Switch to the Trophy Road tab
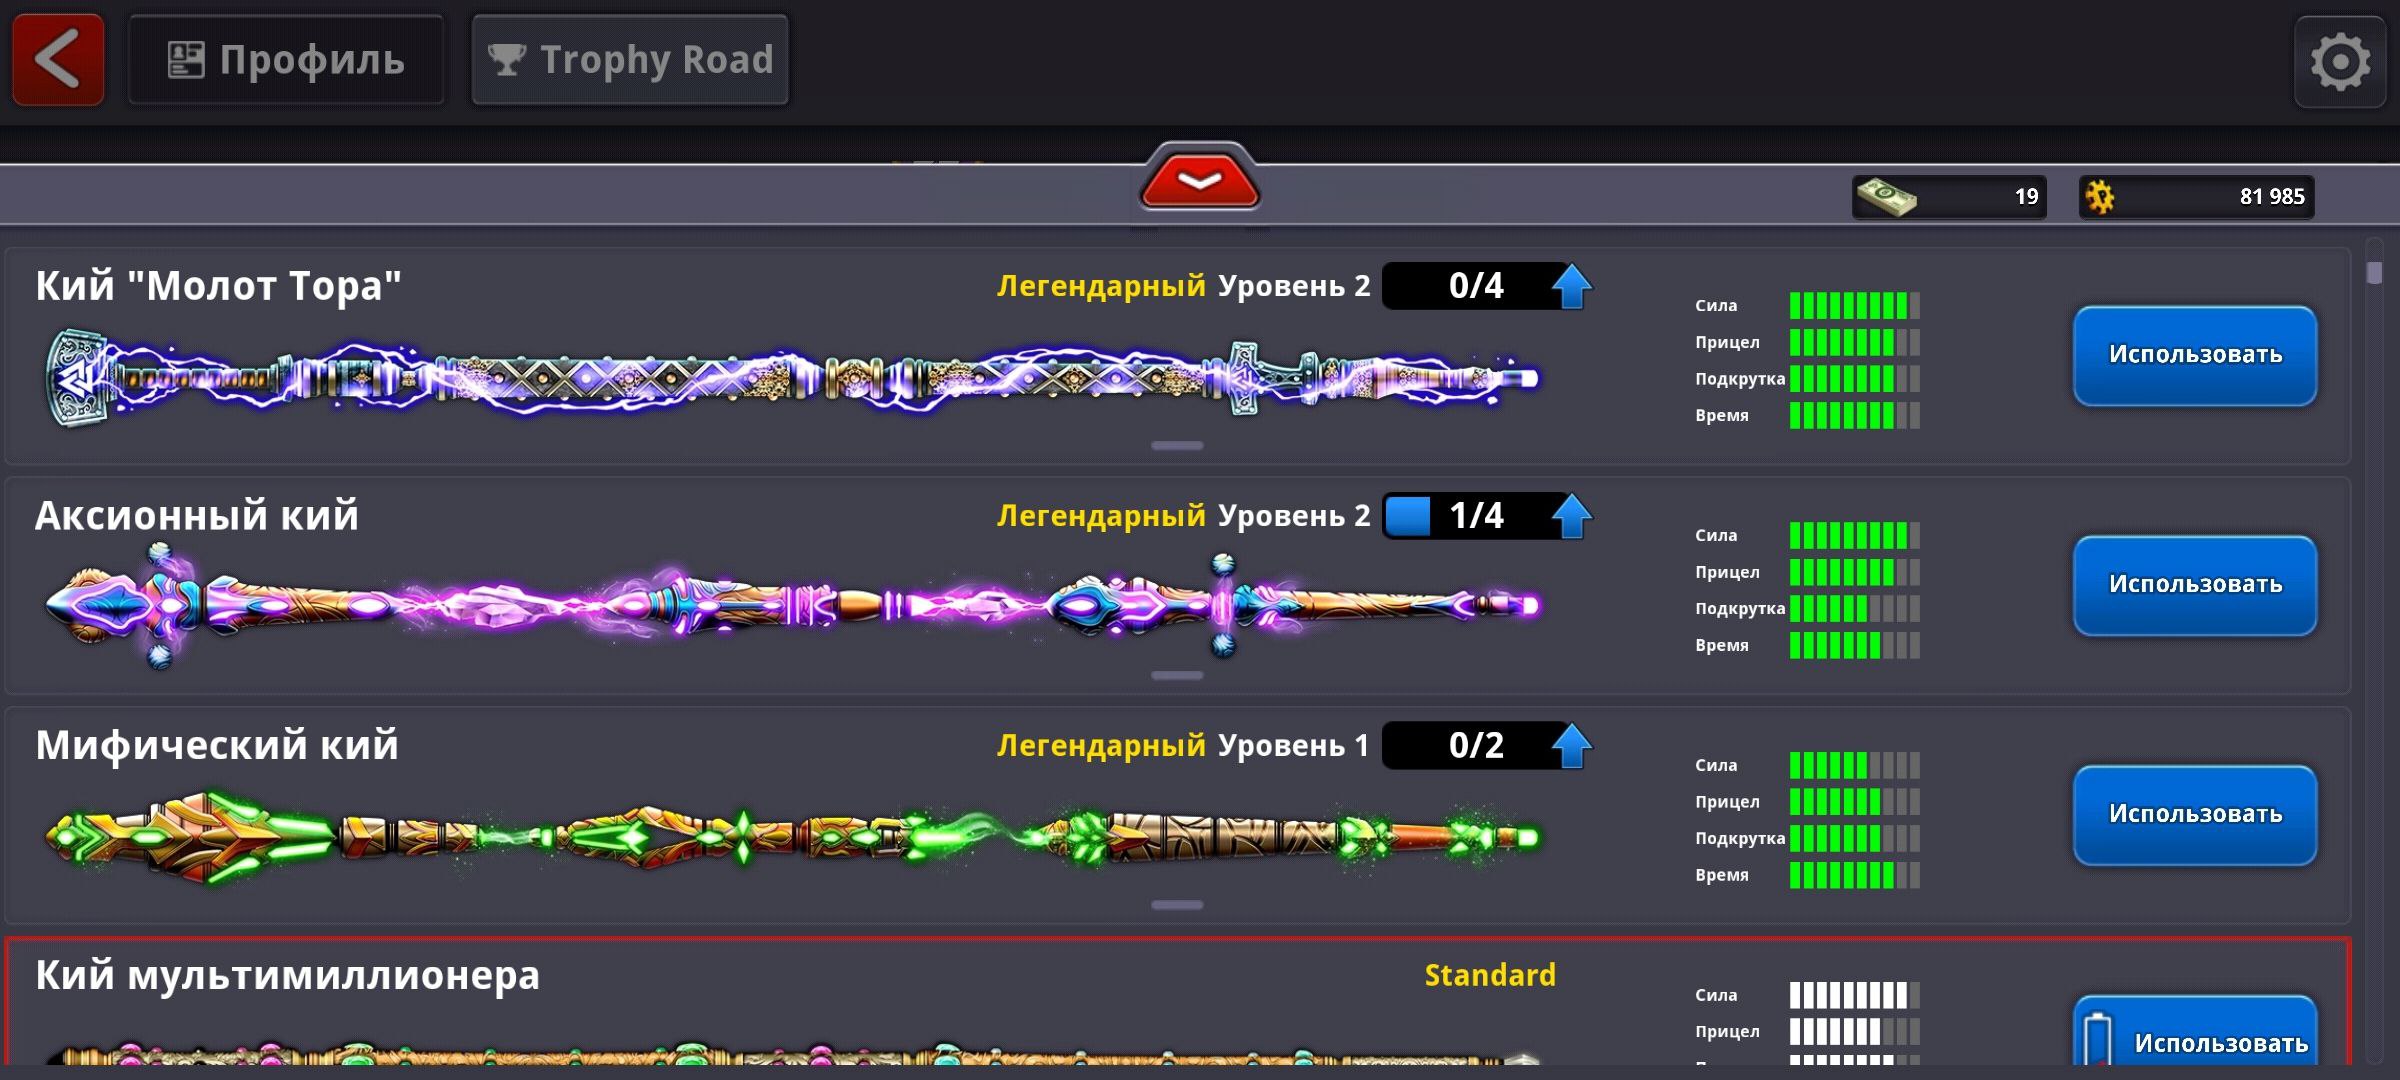Screen dimensions: 2400x1080 point(630,60)
